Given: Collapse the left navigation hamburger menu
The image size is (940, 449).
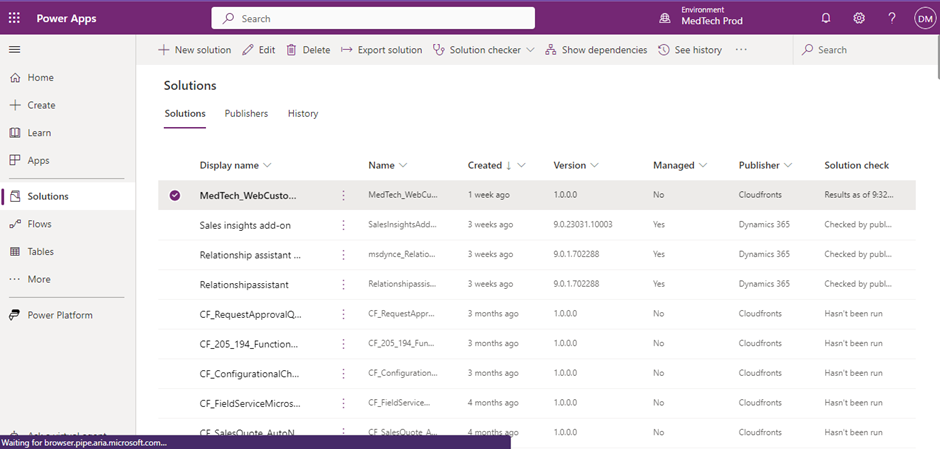Looking at the screenshot, I should coord(14,50).
